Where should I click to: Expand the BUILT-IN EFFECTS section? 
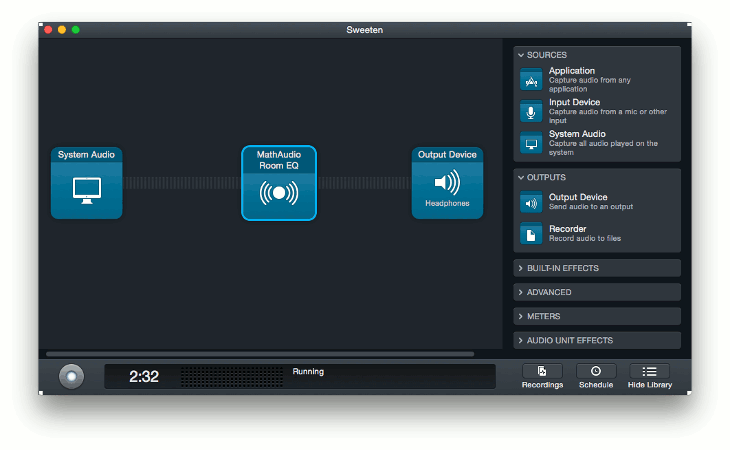click(597, 268)
